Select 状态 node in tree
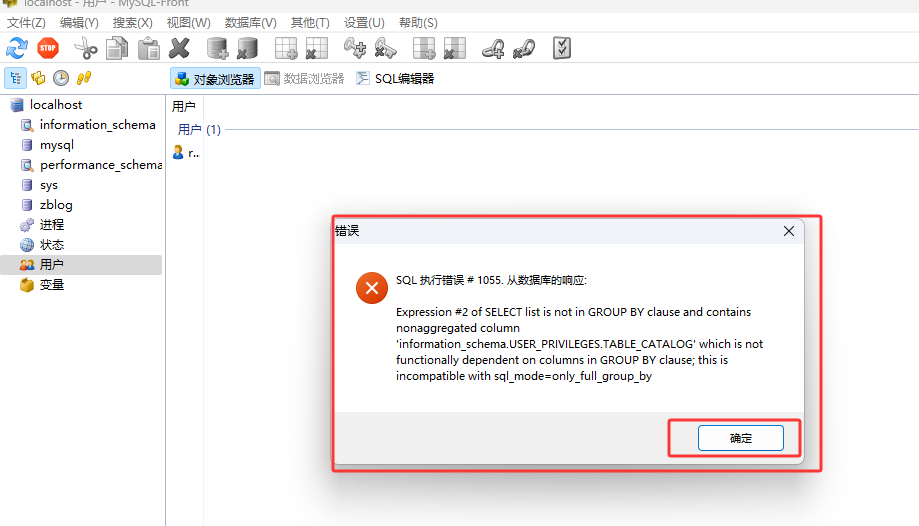Viewport: 919px width, 526px height. pyautogui.click(x=52, y=245)
